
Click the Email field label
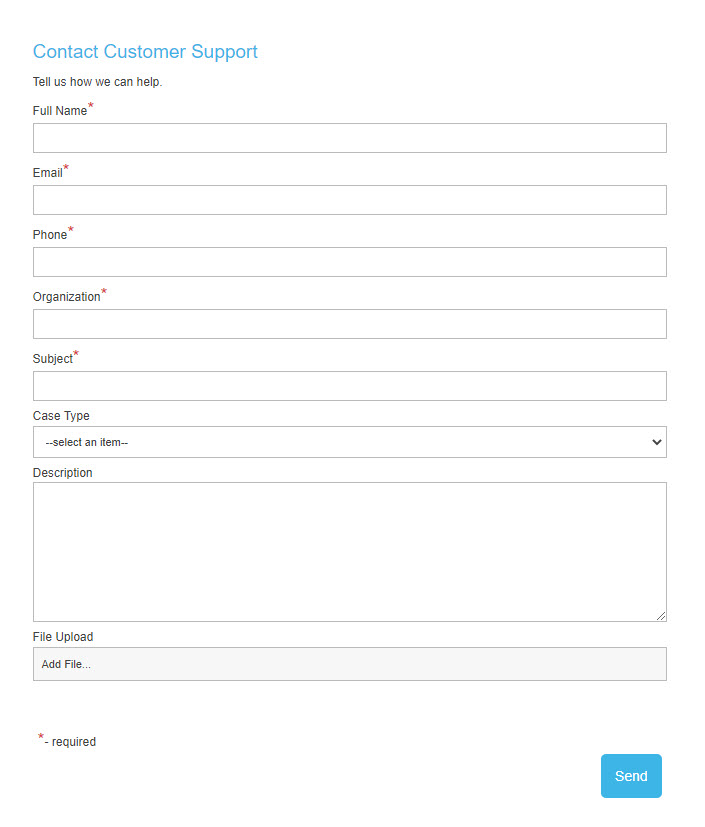point(47,173)
